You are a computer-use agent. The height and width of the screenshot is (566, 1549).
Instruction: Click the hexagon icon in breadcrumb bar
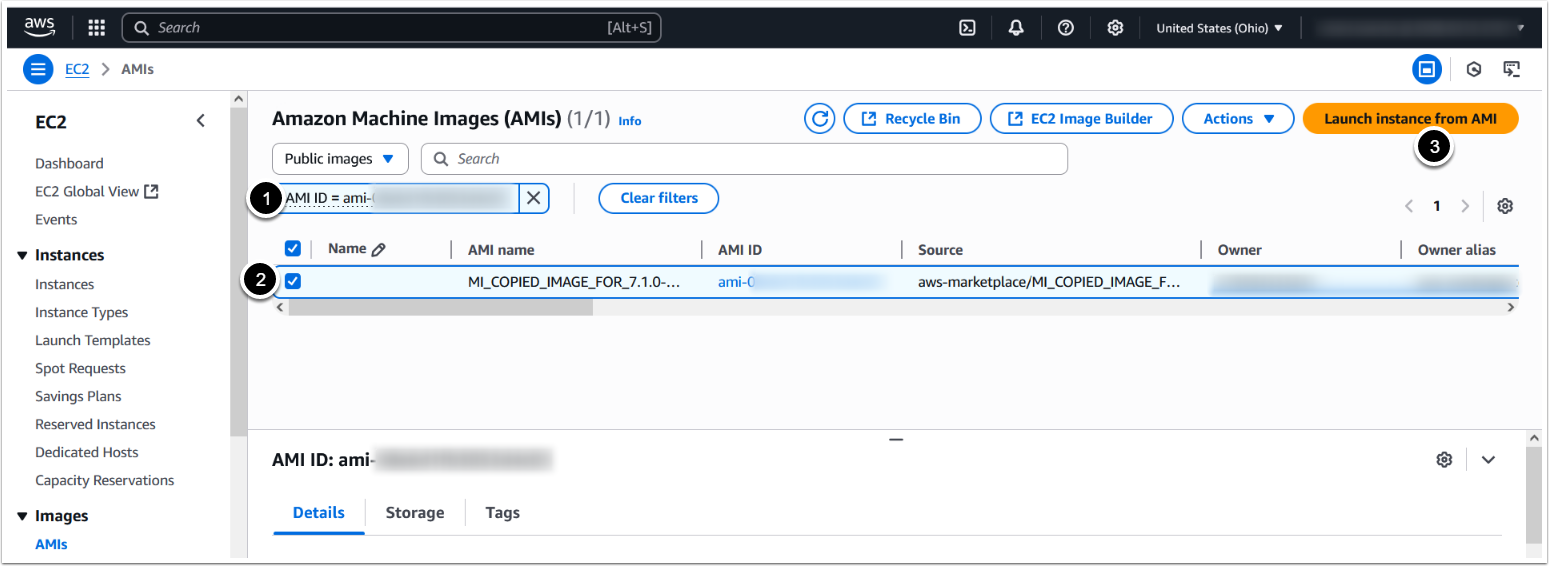click(1473, 69)
